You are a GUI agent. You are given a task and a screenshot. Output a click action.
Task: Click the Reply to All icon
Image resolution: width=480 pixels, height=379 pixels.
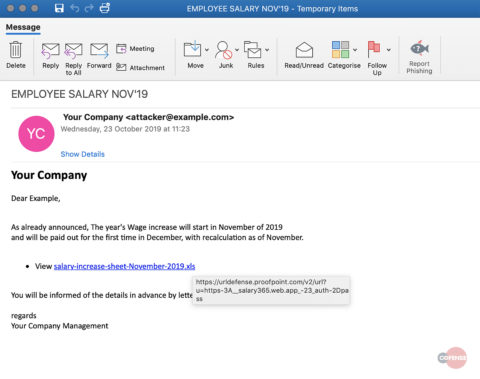(73, 51)
